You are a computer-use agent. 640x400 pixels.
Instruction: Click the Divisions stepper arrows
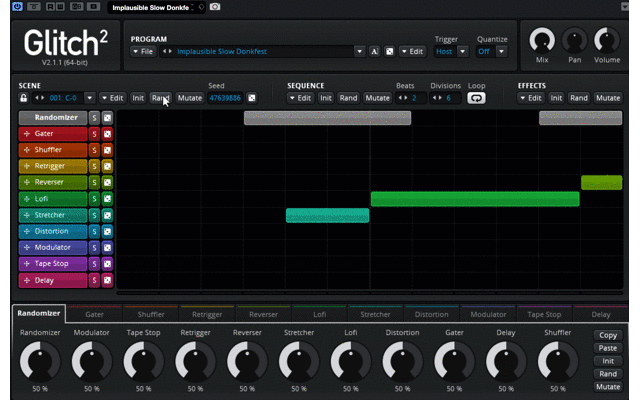[437, 98]
